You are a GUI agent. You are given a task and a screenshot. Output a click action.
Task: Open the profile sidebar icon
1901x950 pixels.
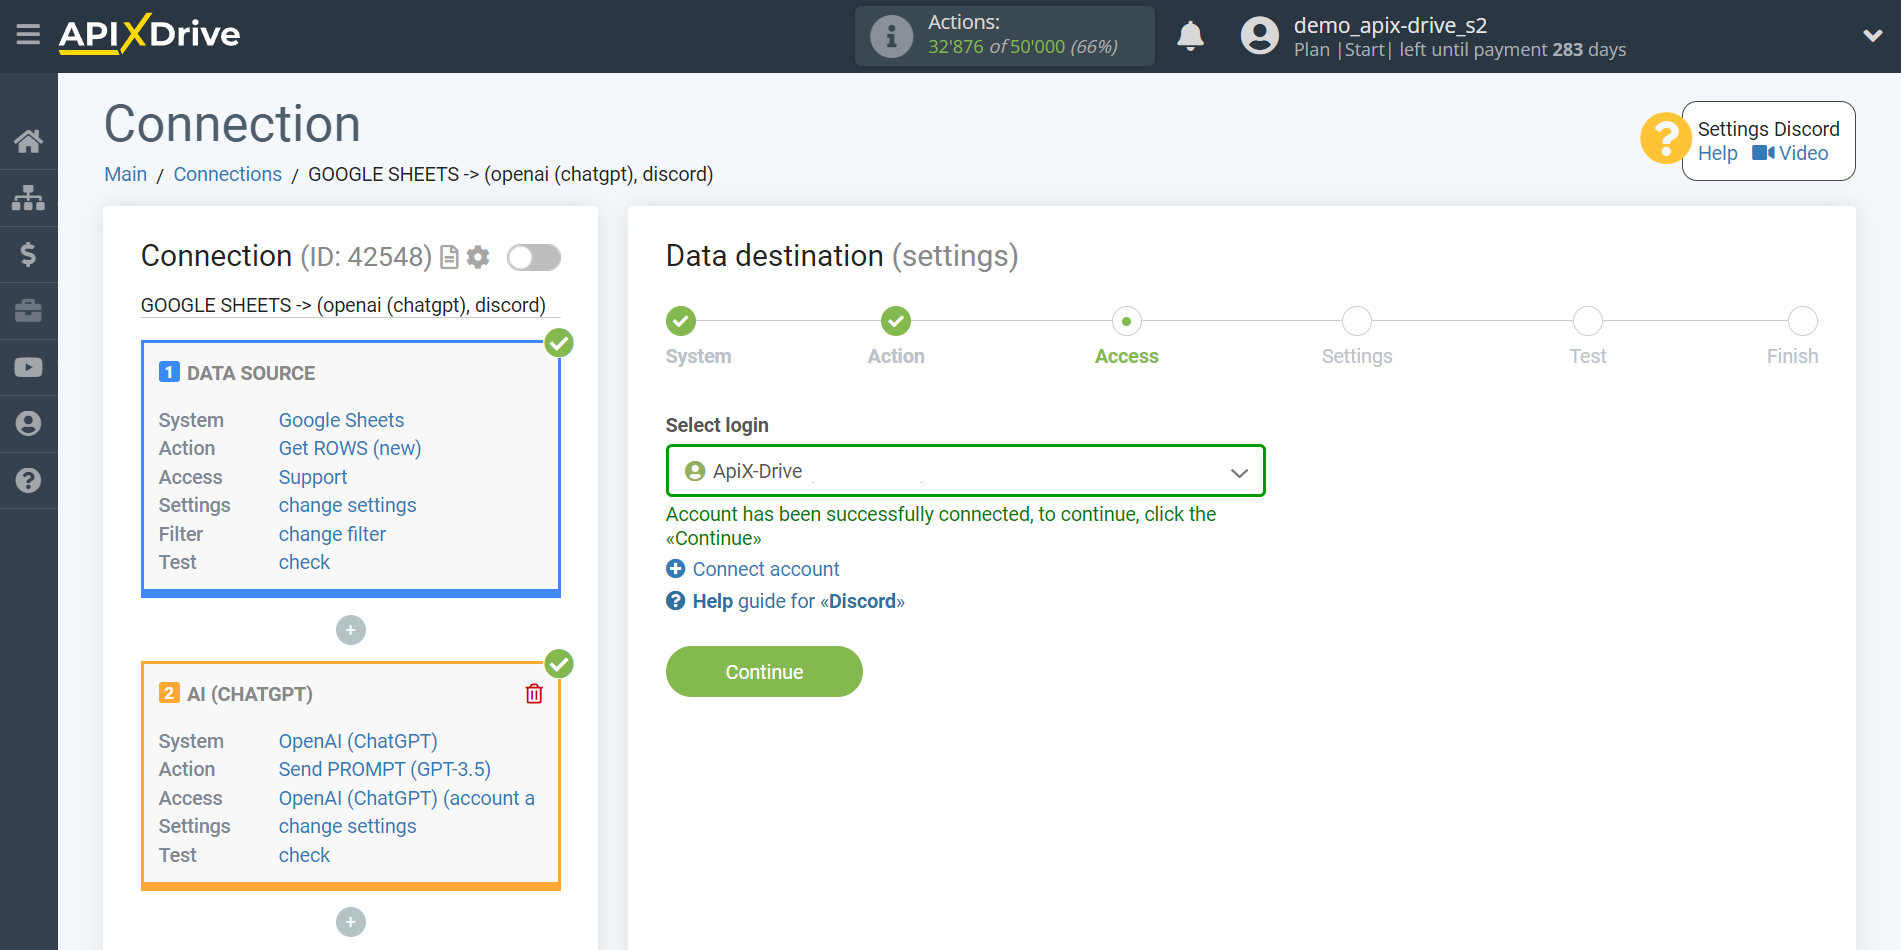(28, 424)
